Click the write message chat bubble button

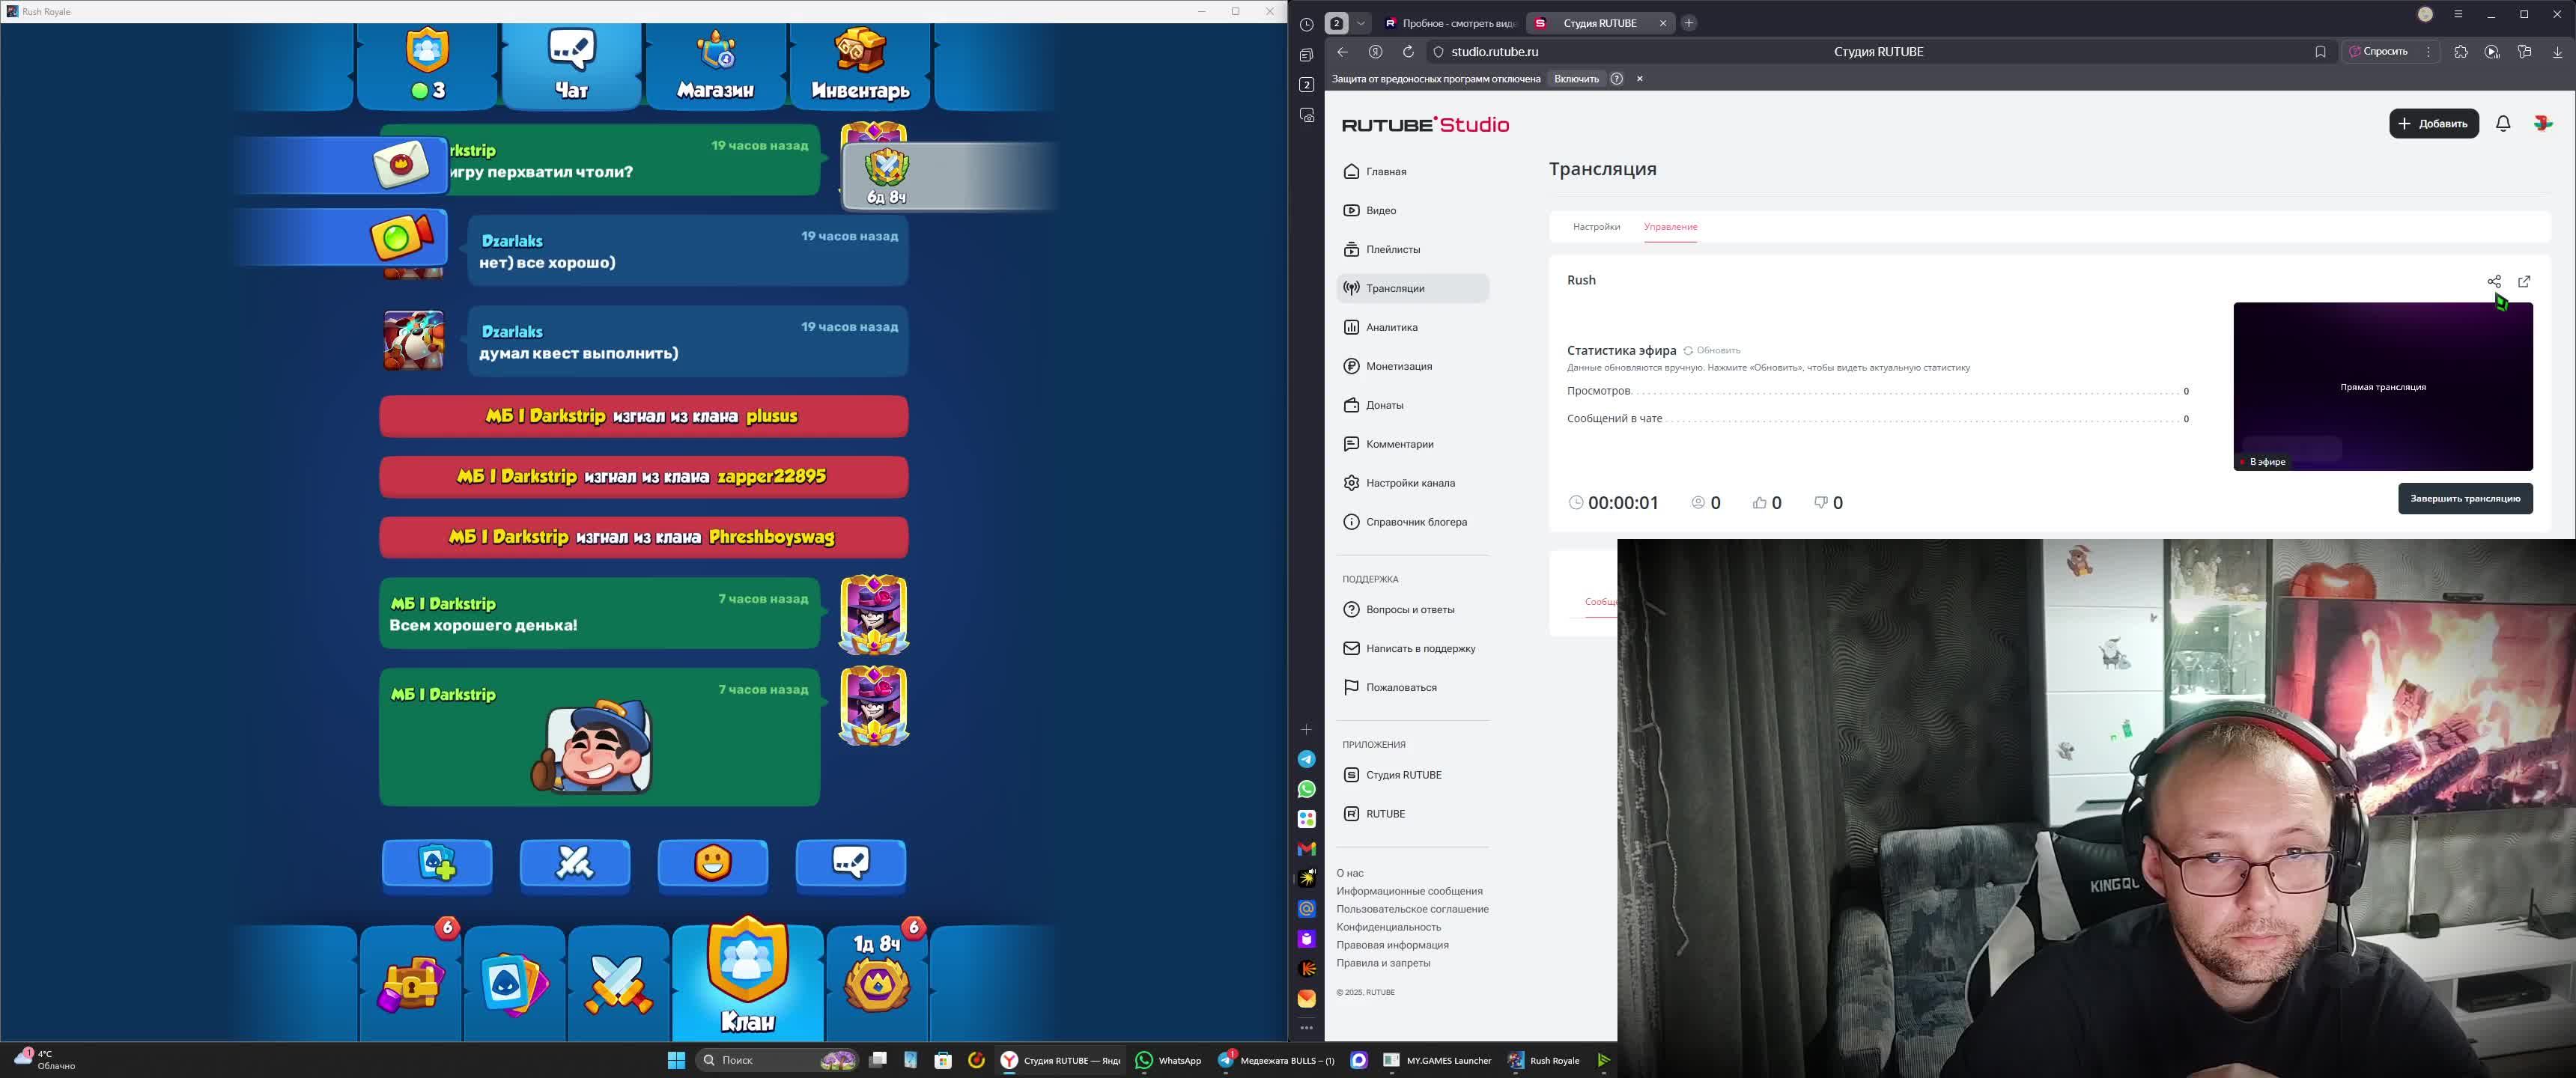[x=850, y=862]
